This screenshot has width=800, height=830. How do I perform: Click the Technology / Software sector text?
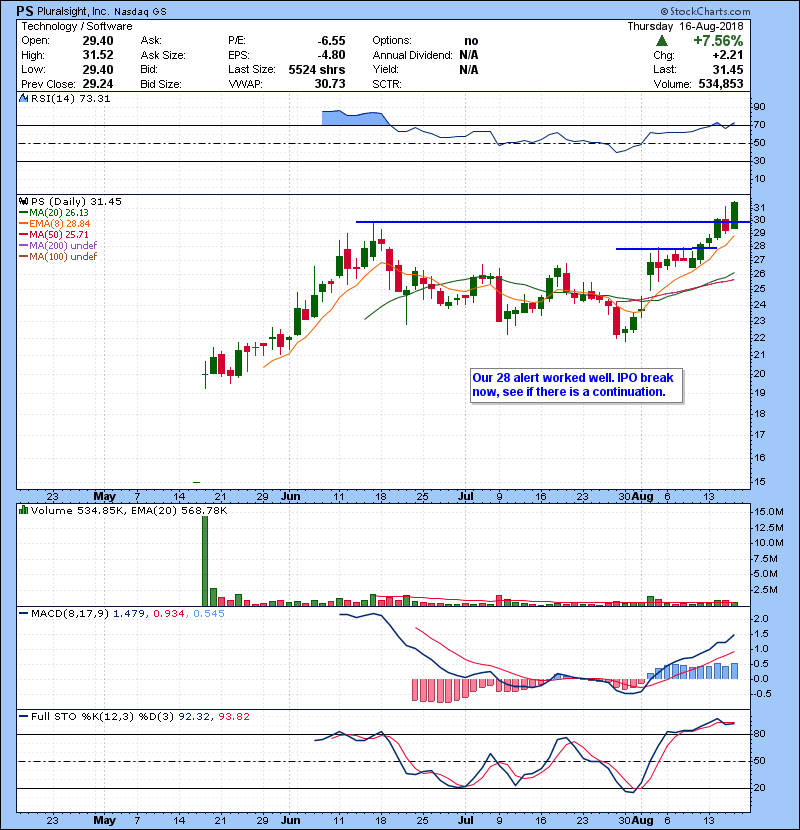(x=77, y=26)
